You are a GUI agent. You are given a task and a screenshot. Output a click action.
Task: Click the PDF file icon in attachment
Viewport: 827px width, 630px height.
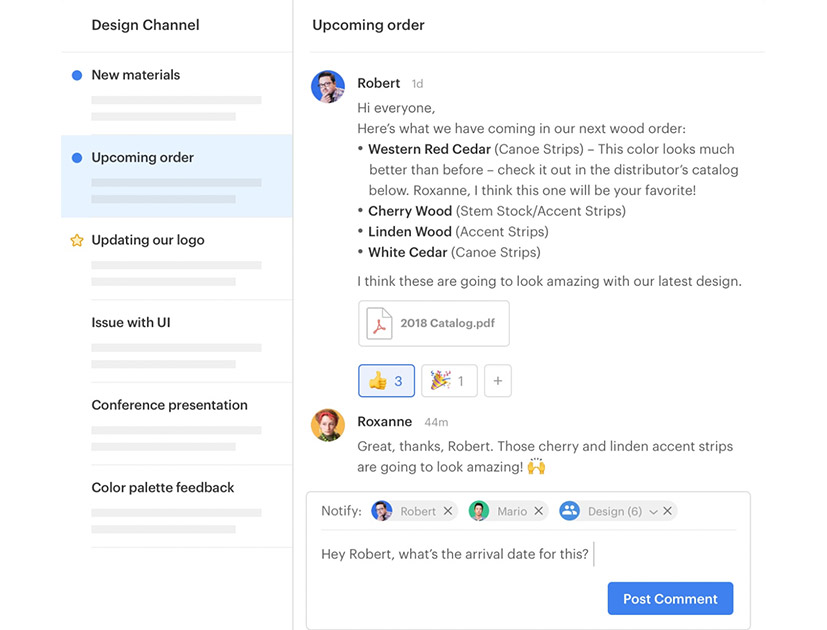point(379,323)
